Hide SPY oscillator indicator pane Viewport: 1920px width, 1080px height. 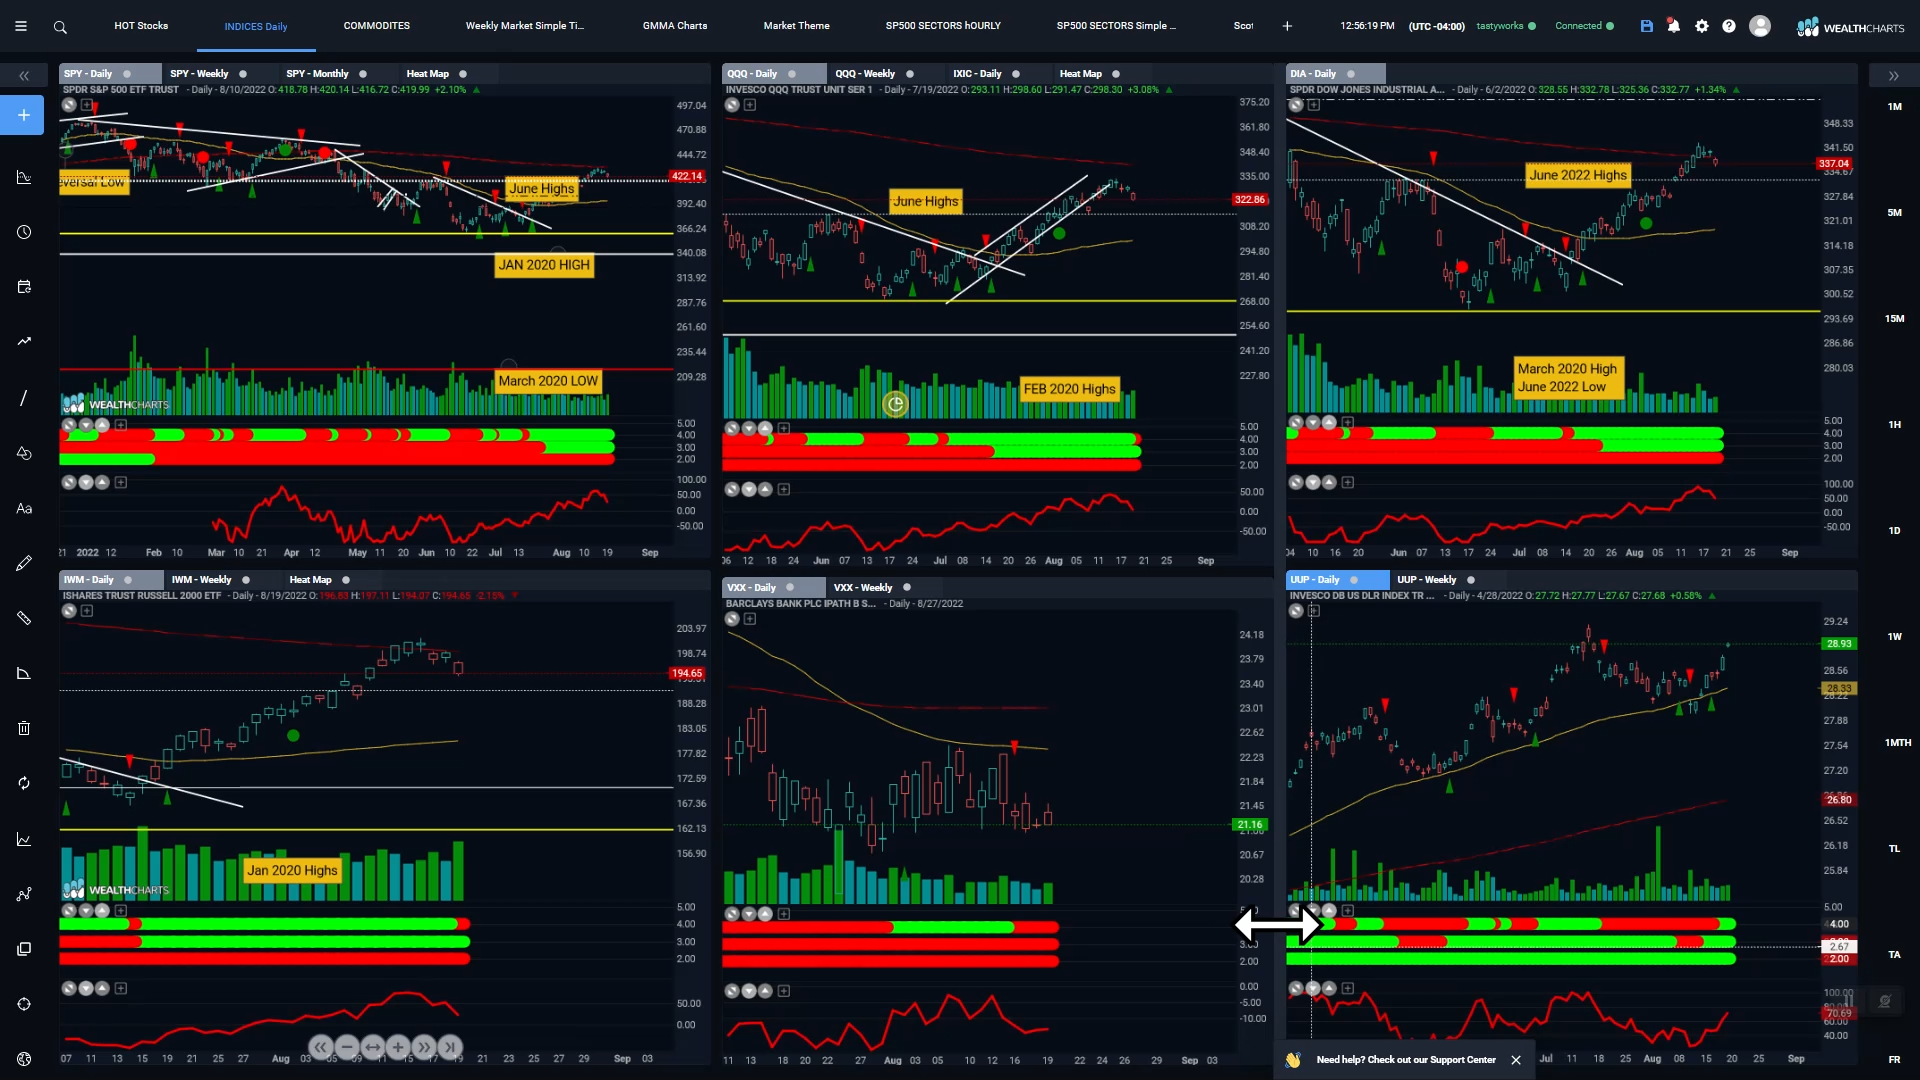tap(69, 482)
